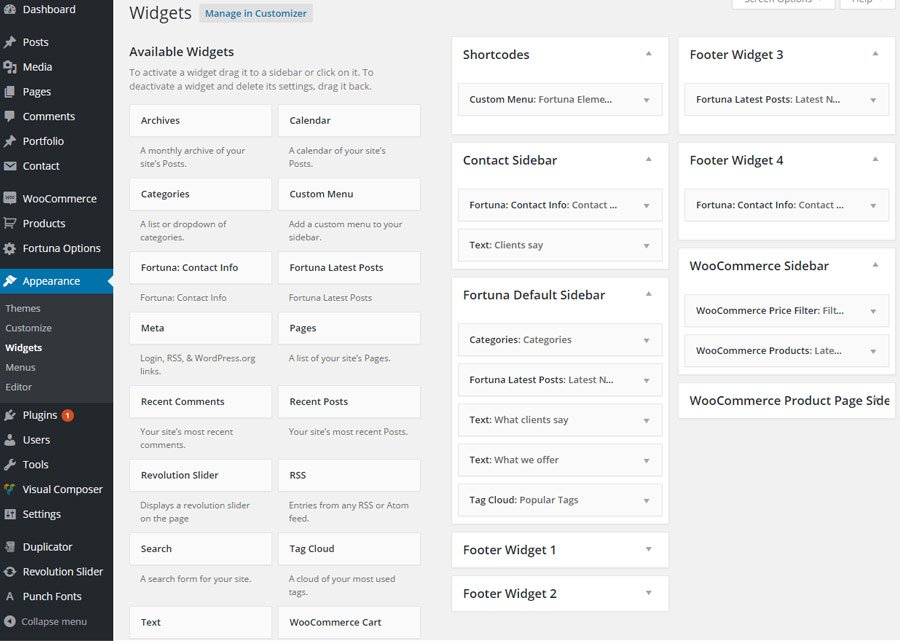Click the Users icon in admin menu

tap(10, 440)
